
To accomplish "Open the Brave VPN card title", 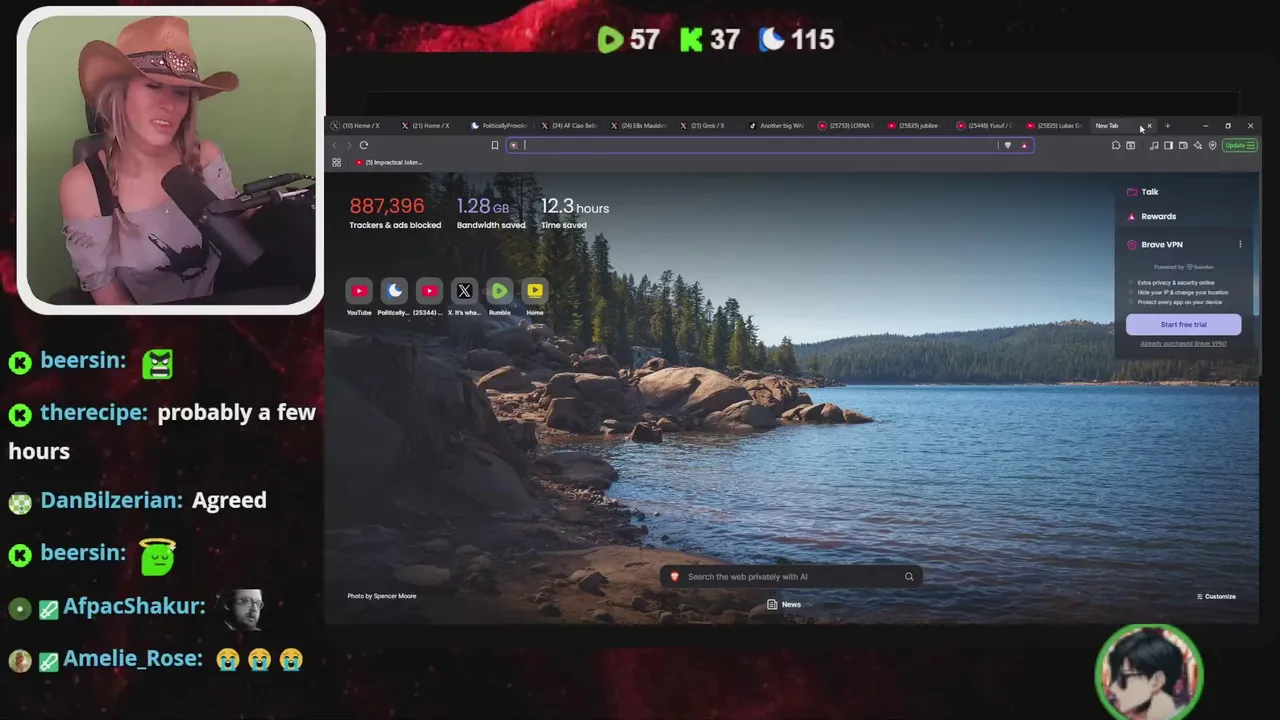I will coord(1162,244).
